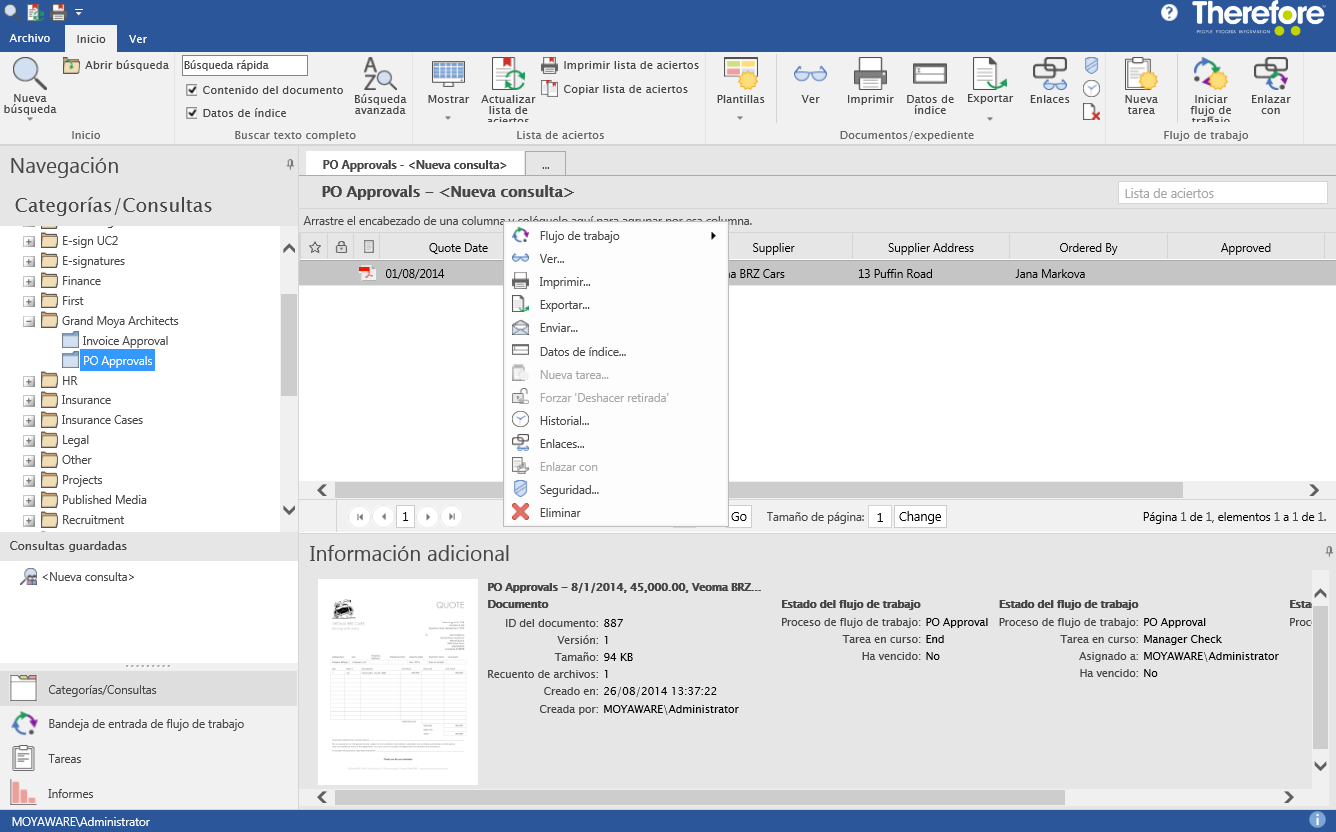Click the Lista de aciertos filter field
Image resolution: width=1336 pixels, height=832 pixels.
click(1222, 193)
